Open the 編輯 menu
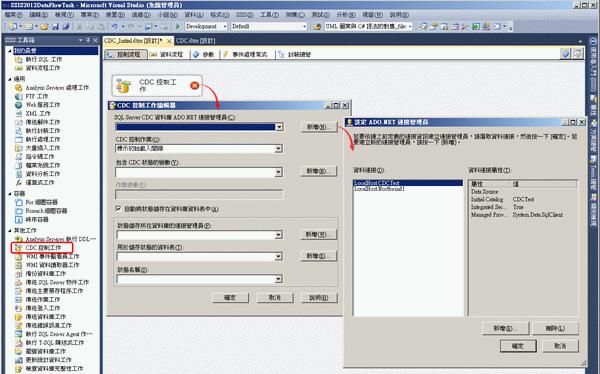Screen dimensions: 600x374 [x=39, y=15]
